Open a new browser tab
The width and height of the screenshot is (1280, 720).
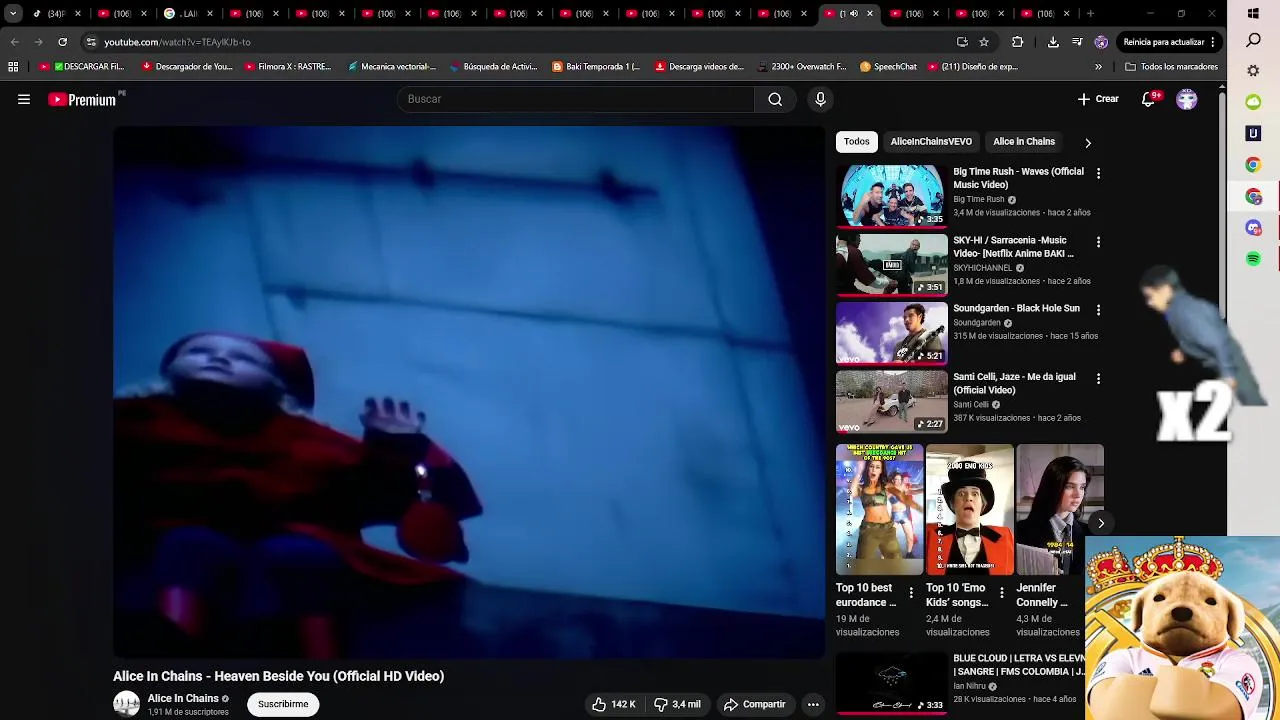coord(1090,14)
